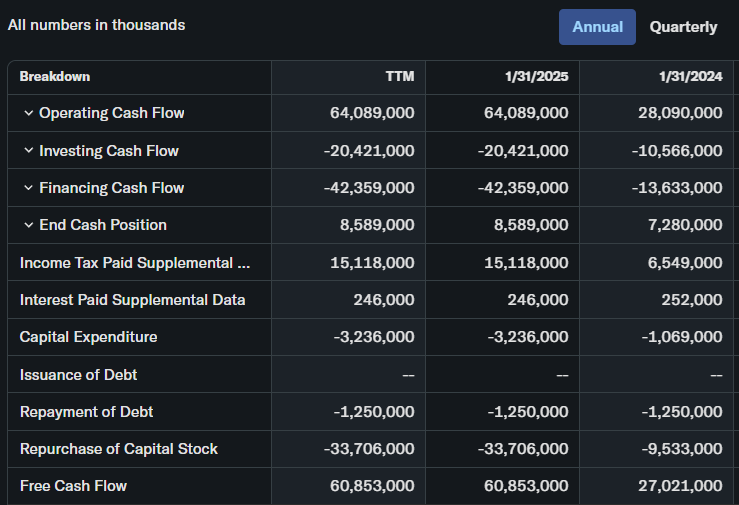Select End Cash Position value 7,280,000
The height and width of the screenshot is (505, 739).
(x=685, y=225)
